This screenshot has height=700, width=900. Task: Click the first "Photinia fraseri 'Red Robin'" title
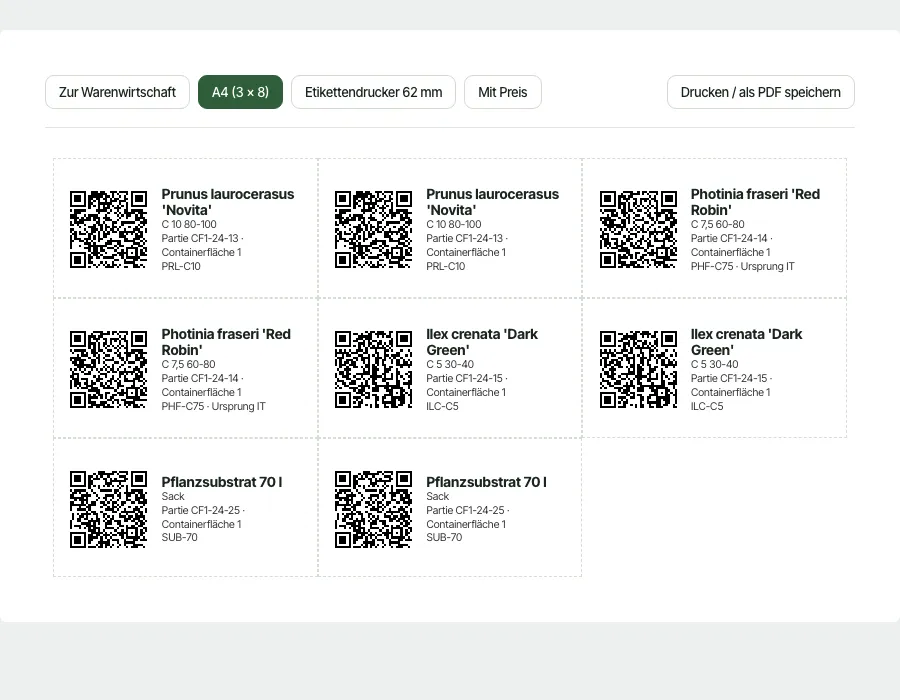coord(755,202)
